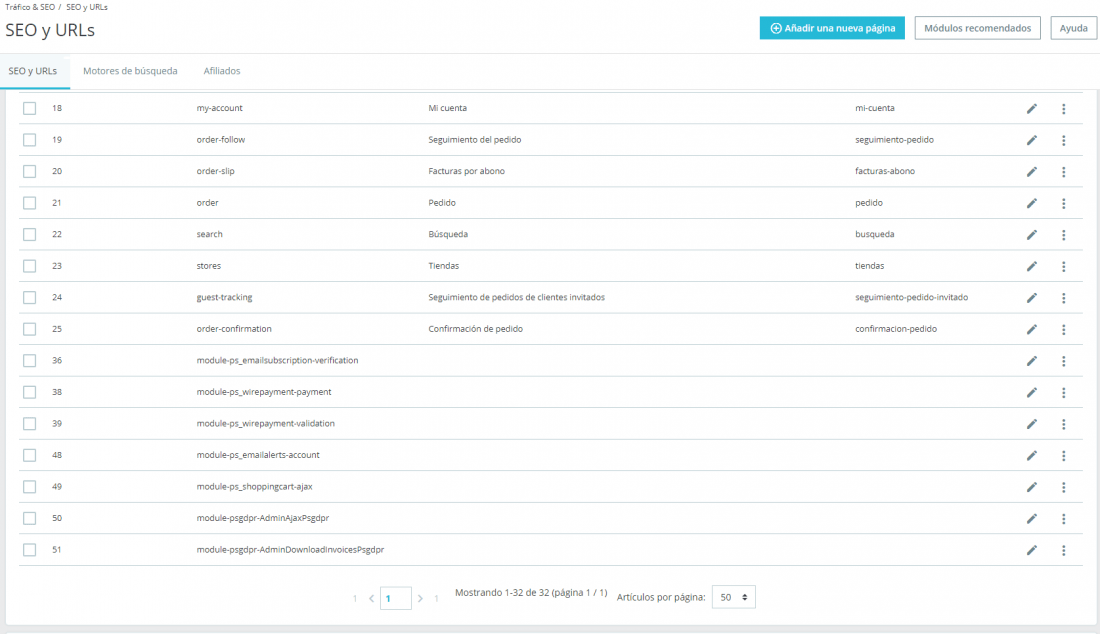Switch to the SEO y URLs tab
Image resolution: width=1100 pixels, height=634 pixels.
[x=33, y=71]
